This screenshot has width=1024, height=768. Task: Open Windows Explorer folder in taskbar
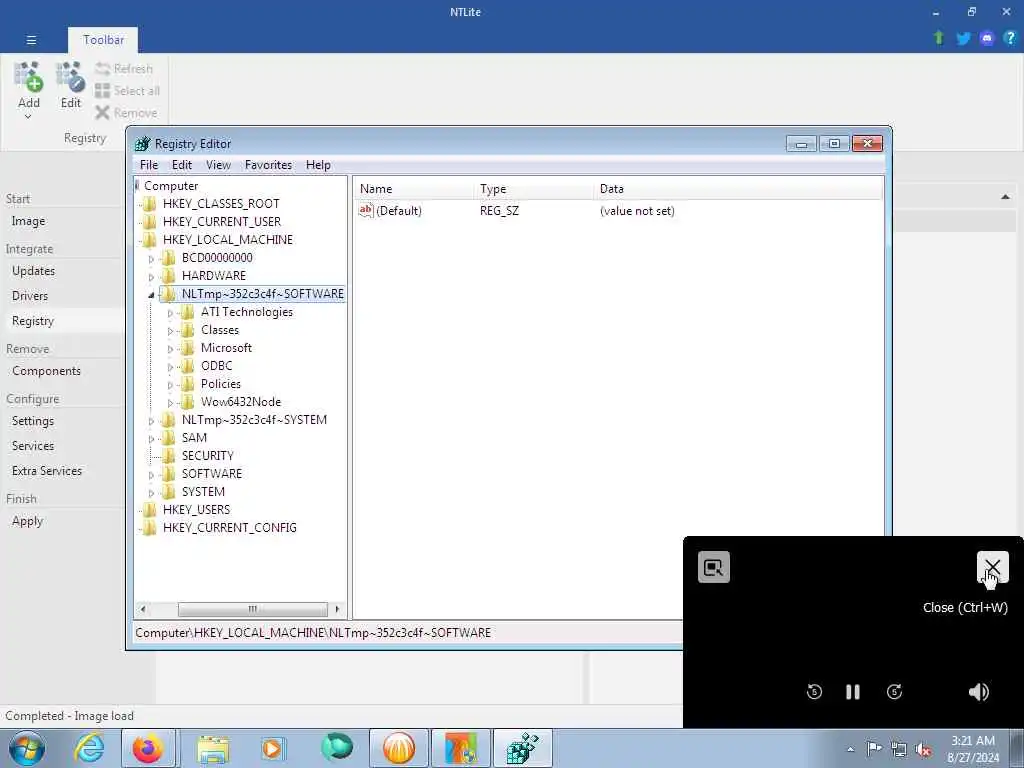213,749
